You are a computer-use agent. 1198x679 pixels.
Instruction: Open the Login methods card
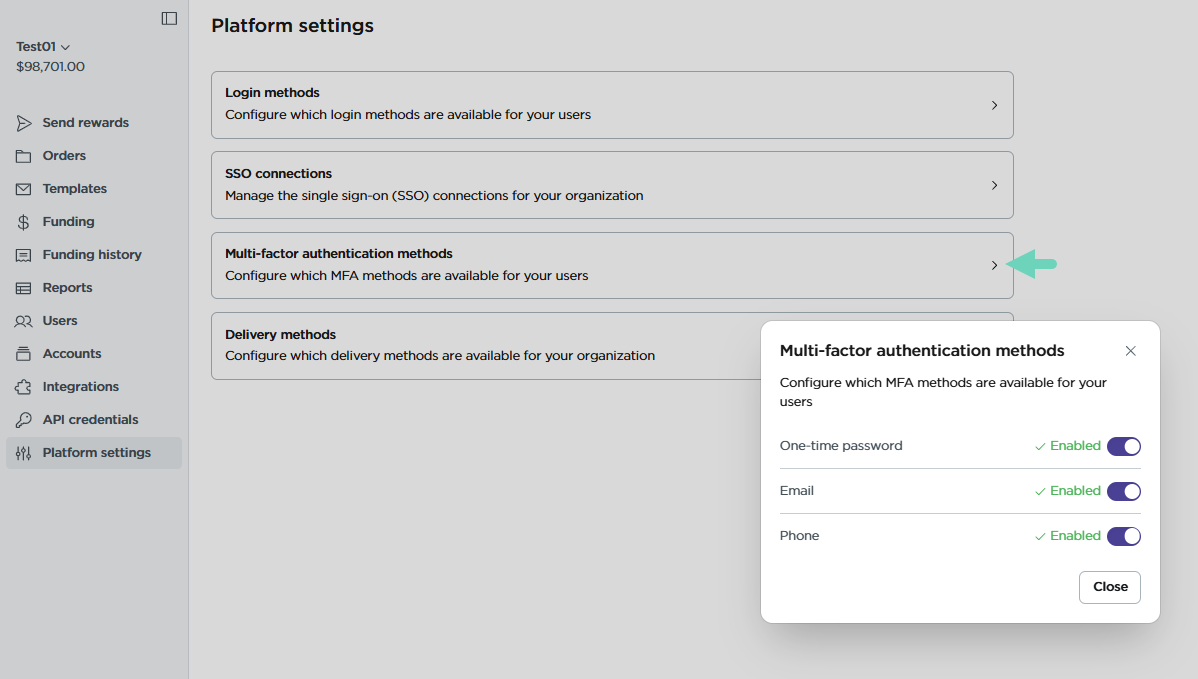pyautogui.click(x=612, y=105)
